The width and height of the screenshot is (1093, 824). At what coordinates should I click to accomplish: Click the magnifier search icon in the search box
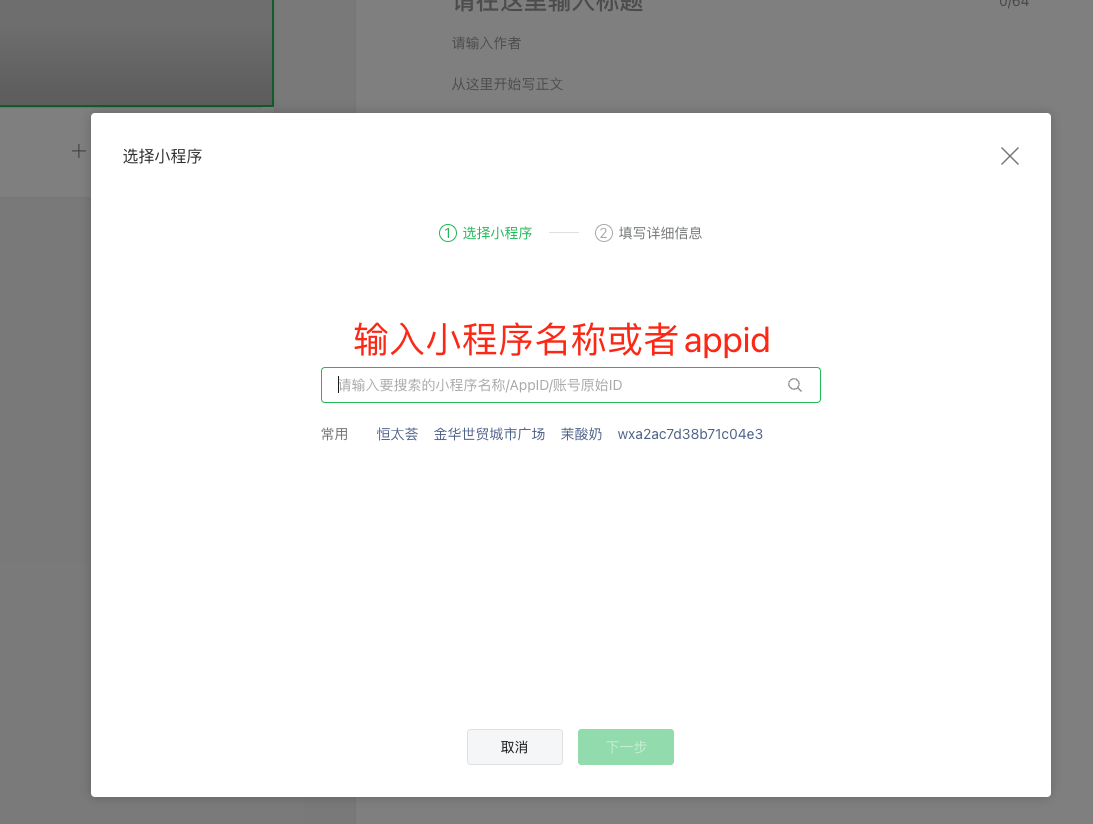pos(795,385)
